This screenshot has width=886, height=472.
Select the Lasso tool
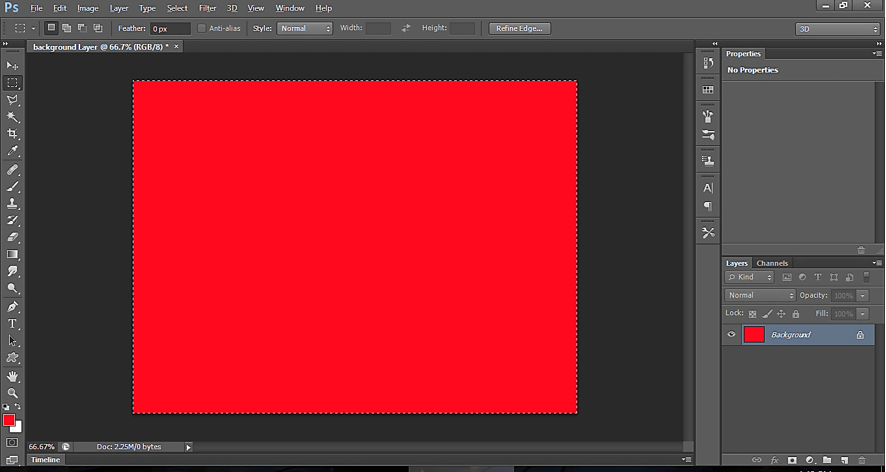point(12,100)
